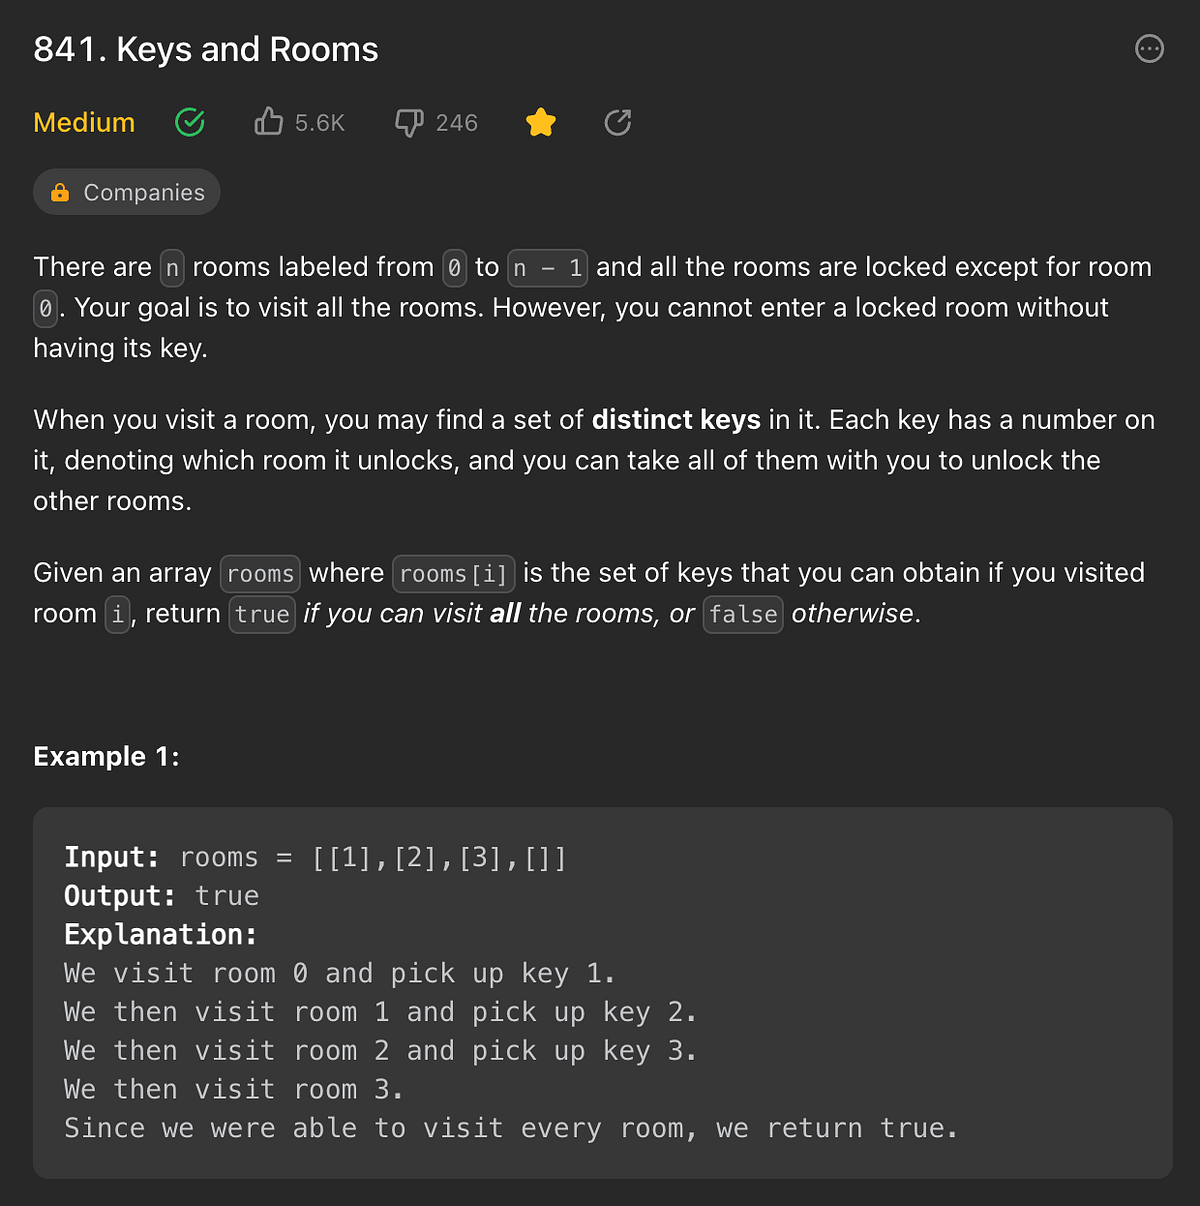This screenshot has width=1200, height=1206.
Task: Click the problem title Keys and Rooms
Action: [206, 49]
